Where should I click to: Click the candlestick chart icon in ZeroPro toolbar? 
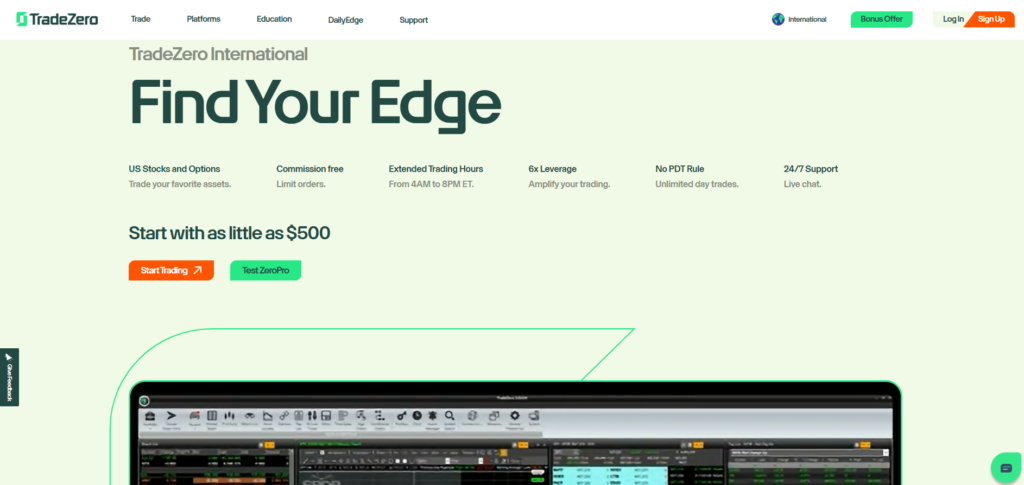(x=229, y=416)
